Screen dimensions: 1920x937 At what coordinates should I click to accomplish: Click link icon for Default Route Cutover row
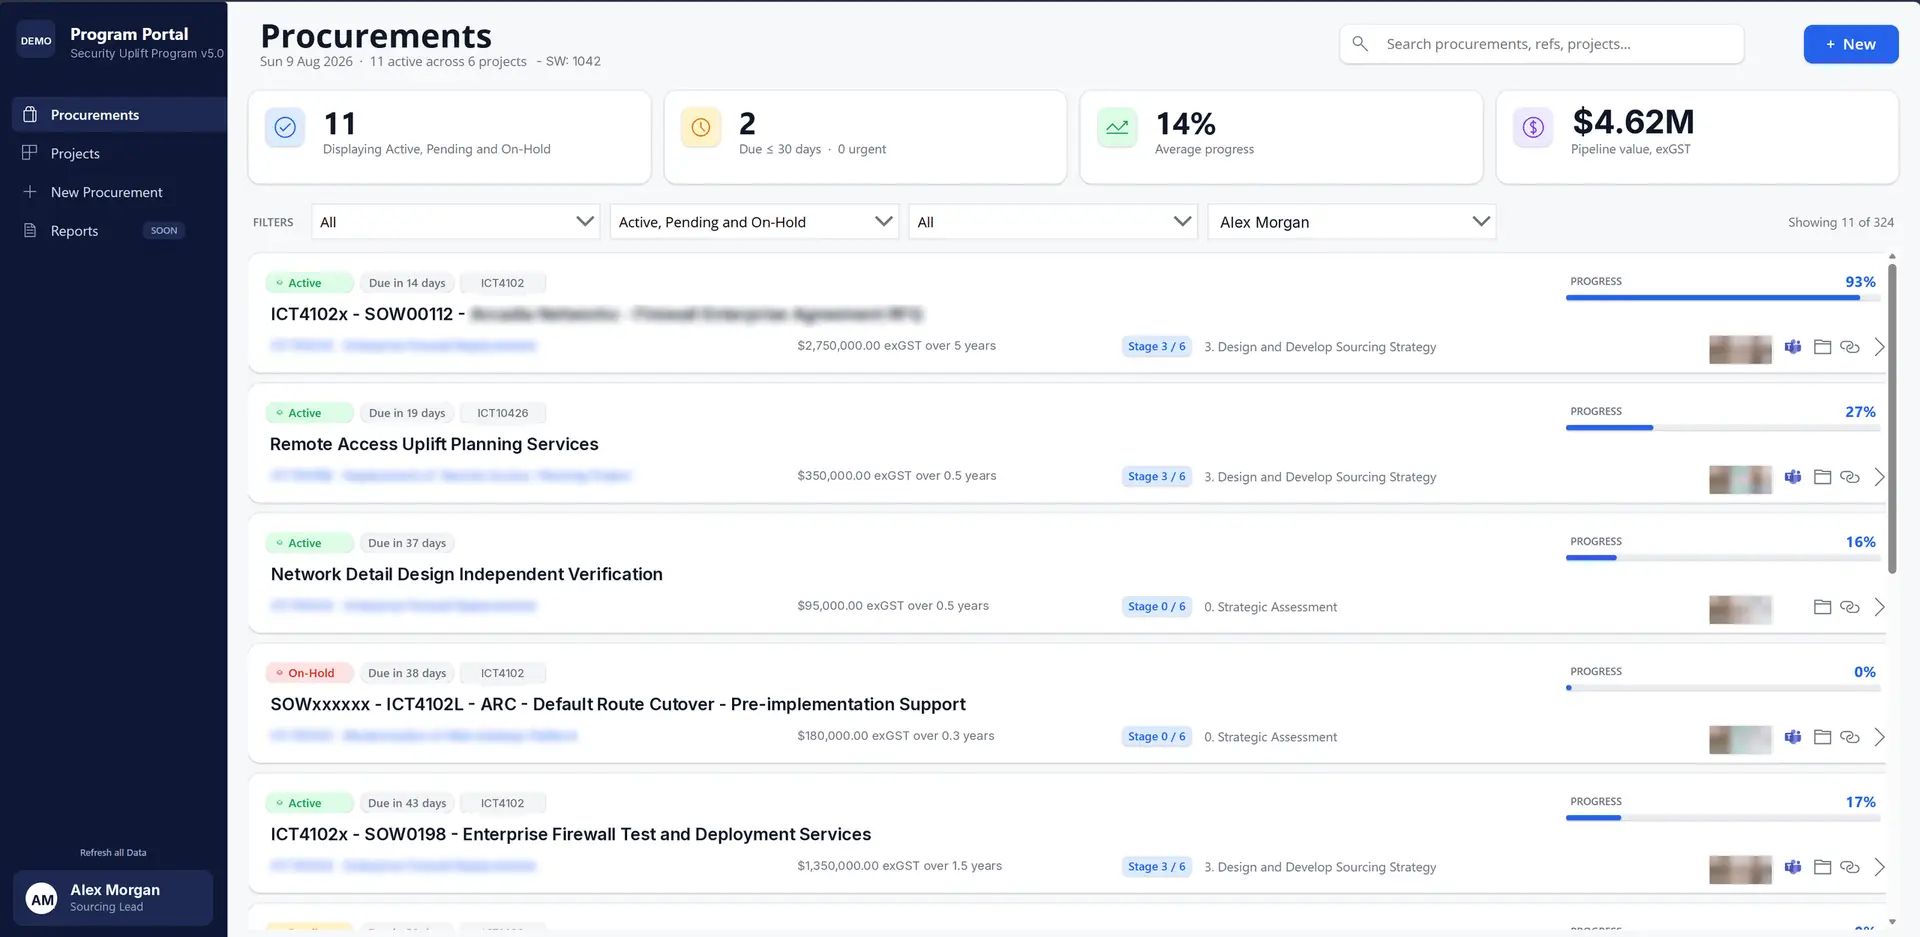click(1850, 737)
